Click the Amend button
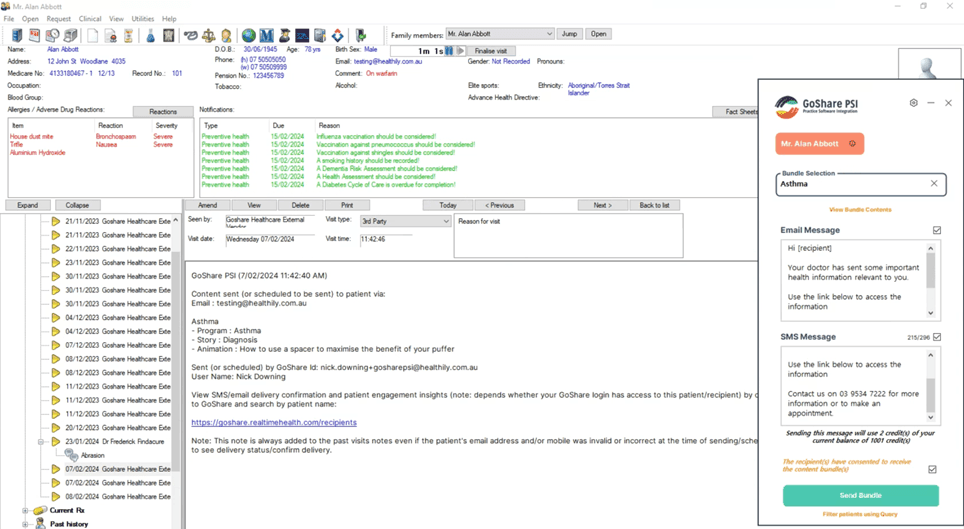The width and height of the screenshot is (964, 529). tap(207, 205)
